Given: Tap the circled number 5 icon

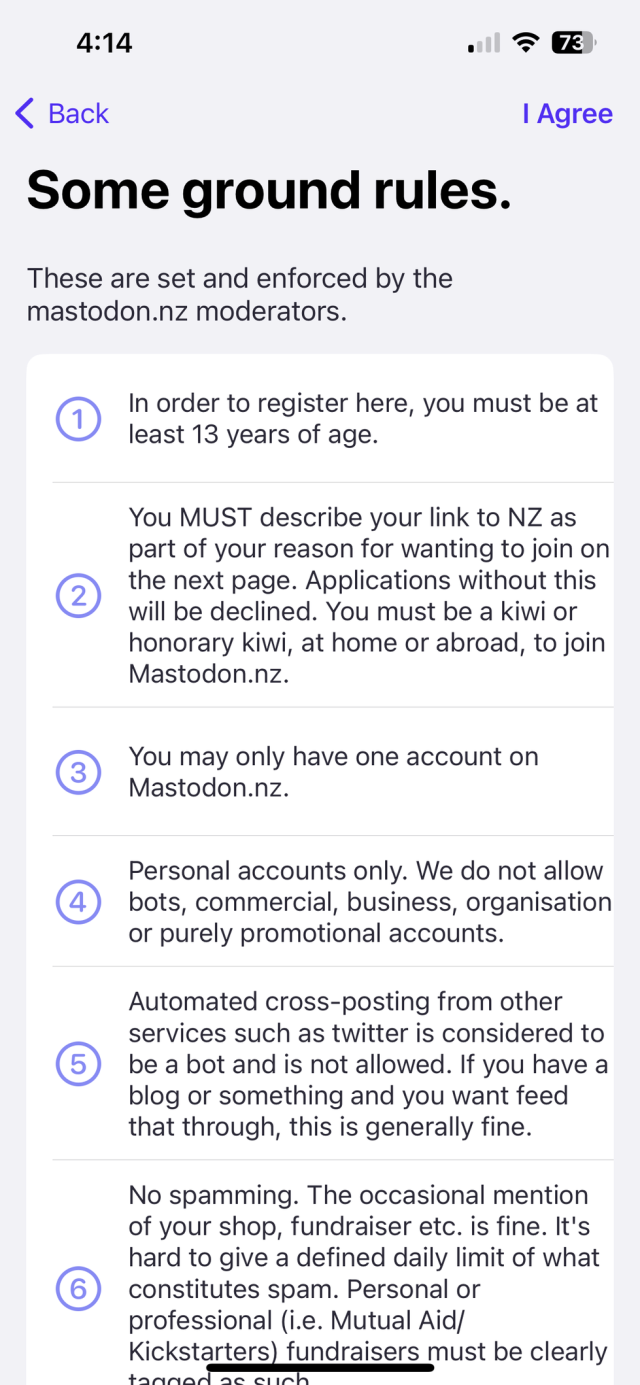Looking at the screenshot, I should [x=77, y=1064].
